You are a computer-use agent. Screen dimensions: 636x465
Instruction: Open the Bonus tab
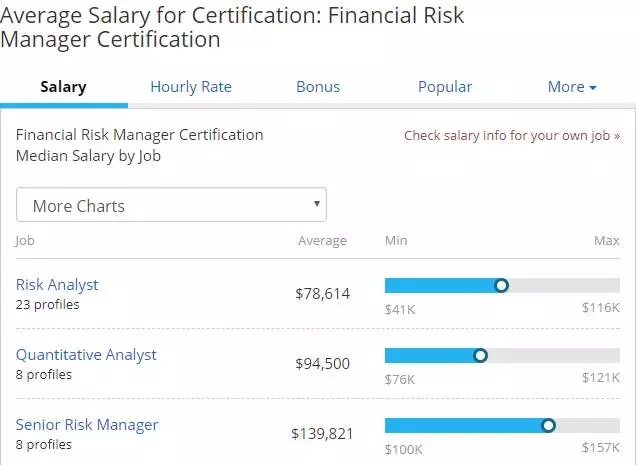click(x=318, y=87)
